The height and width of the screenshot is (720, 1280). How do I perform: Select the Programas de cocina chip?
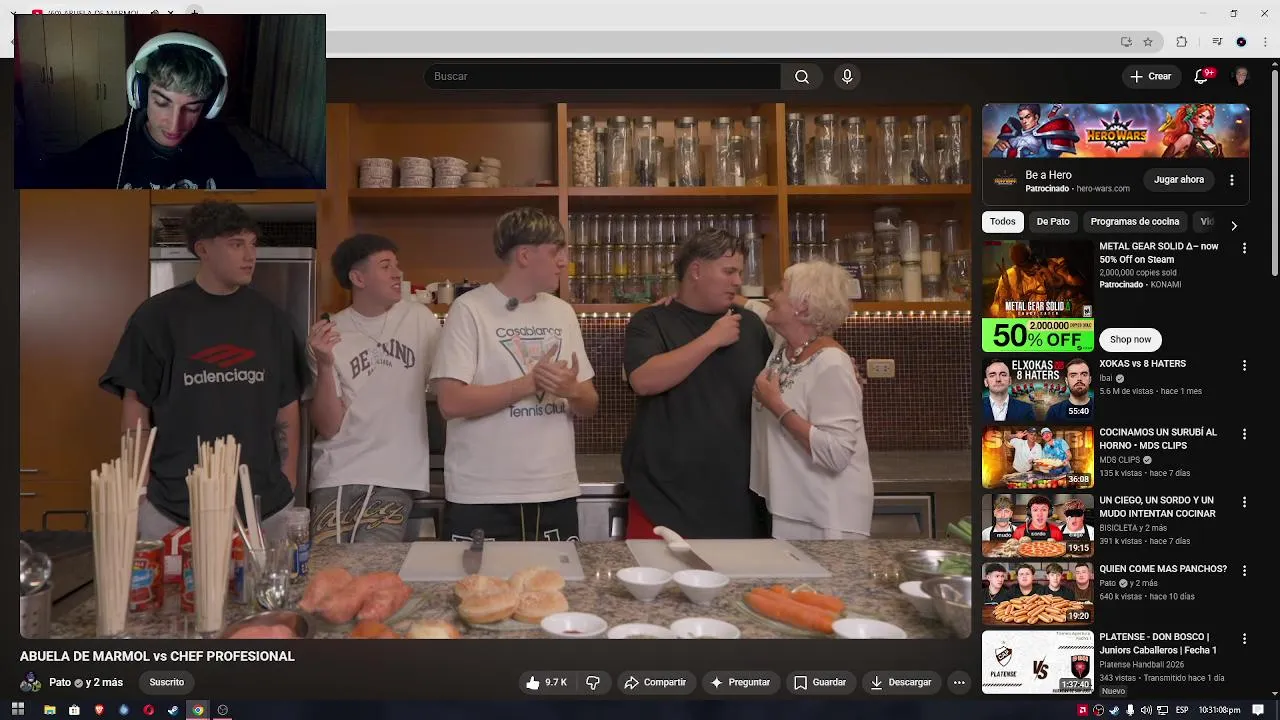coord(1135,222)
